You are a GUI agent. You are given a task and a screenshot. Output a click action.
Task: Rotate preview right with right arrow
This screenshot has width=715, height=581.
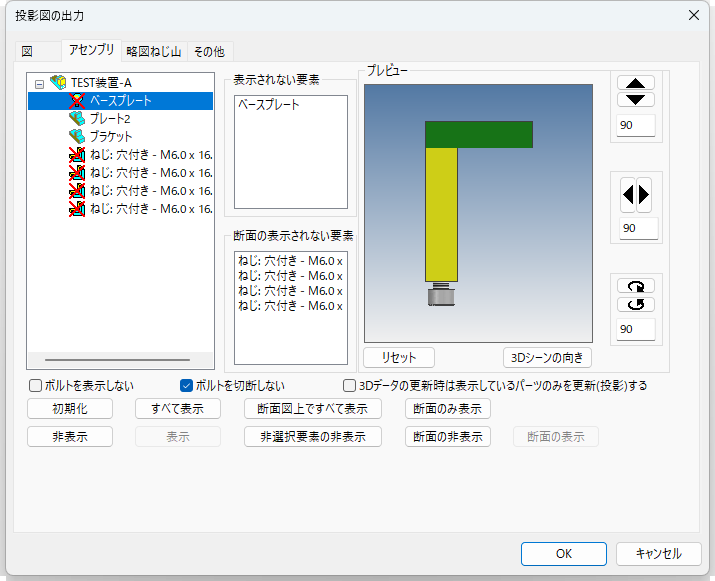pyautogui.click(x=644, y=195)
